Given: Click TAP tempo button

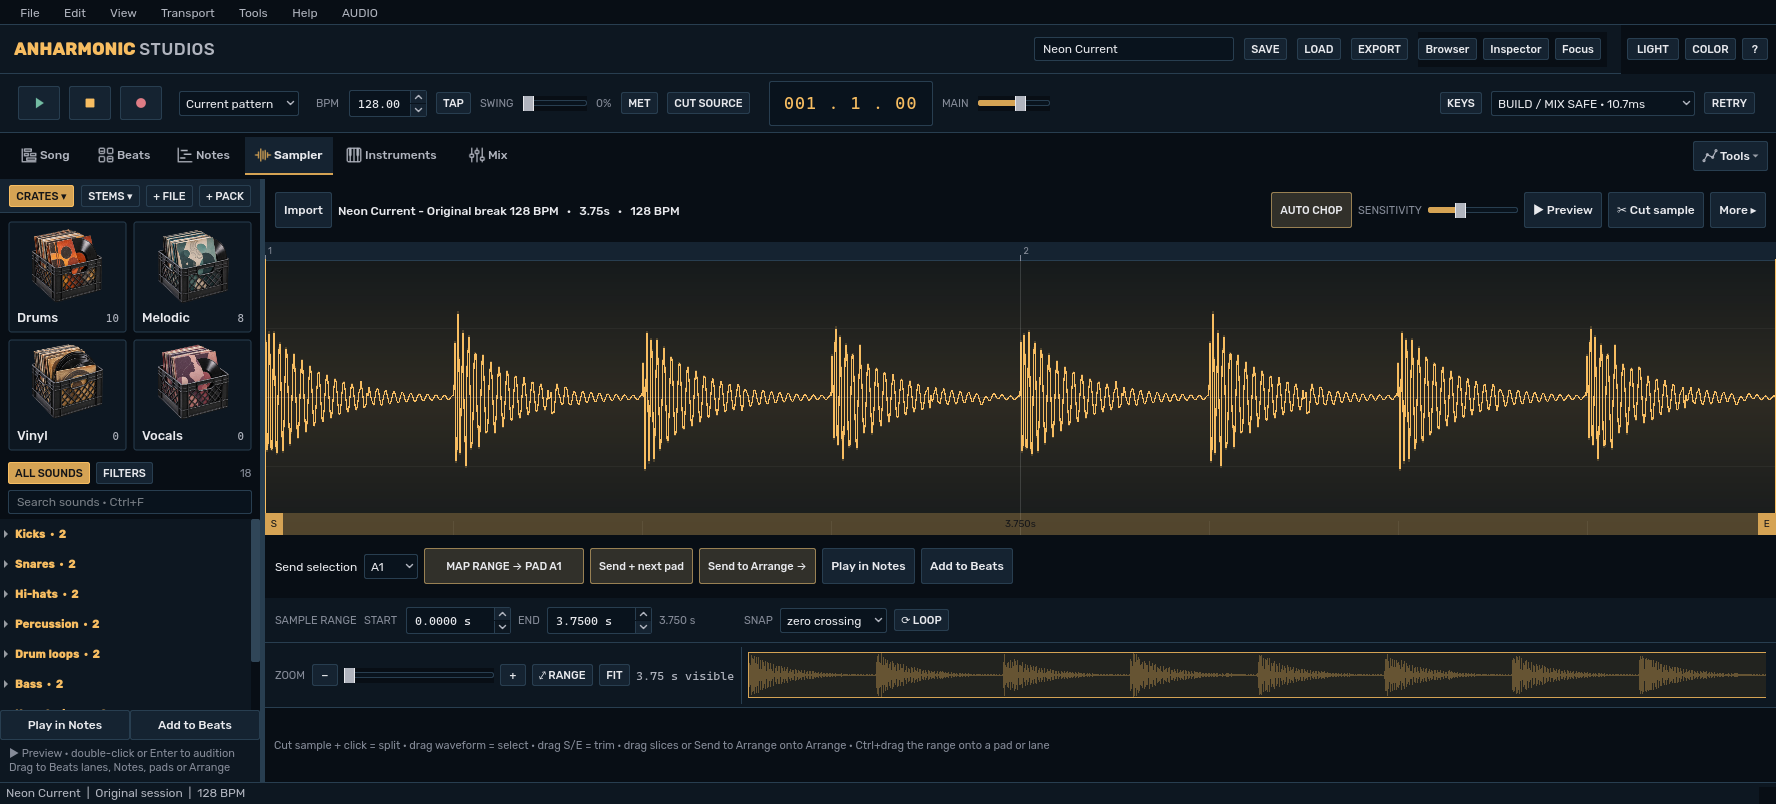Looking at the screenshot, I should click(453, 103).
